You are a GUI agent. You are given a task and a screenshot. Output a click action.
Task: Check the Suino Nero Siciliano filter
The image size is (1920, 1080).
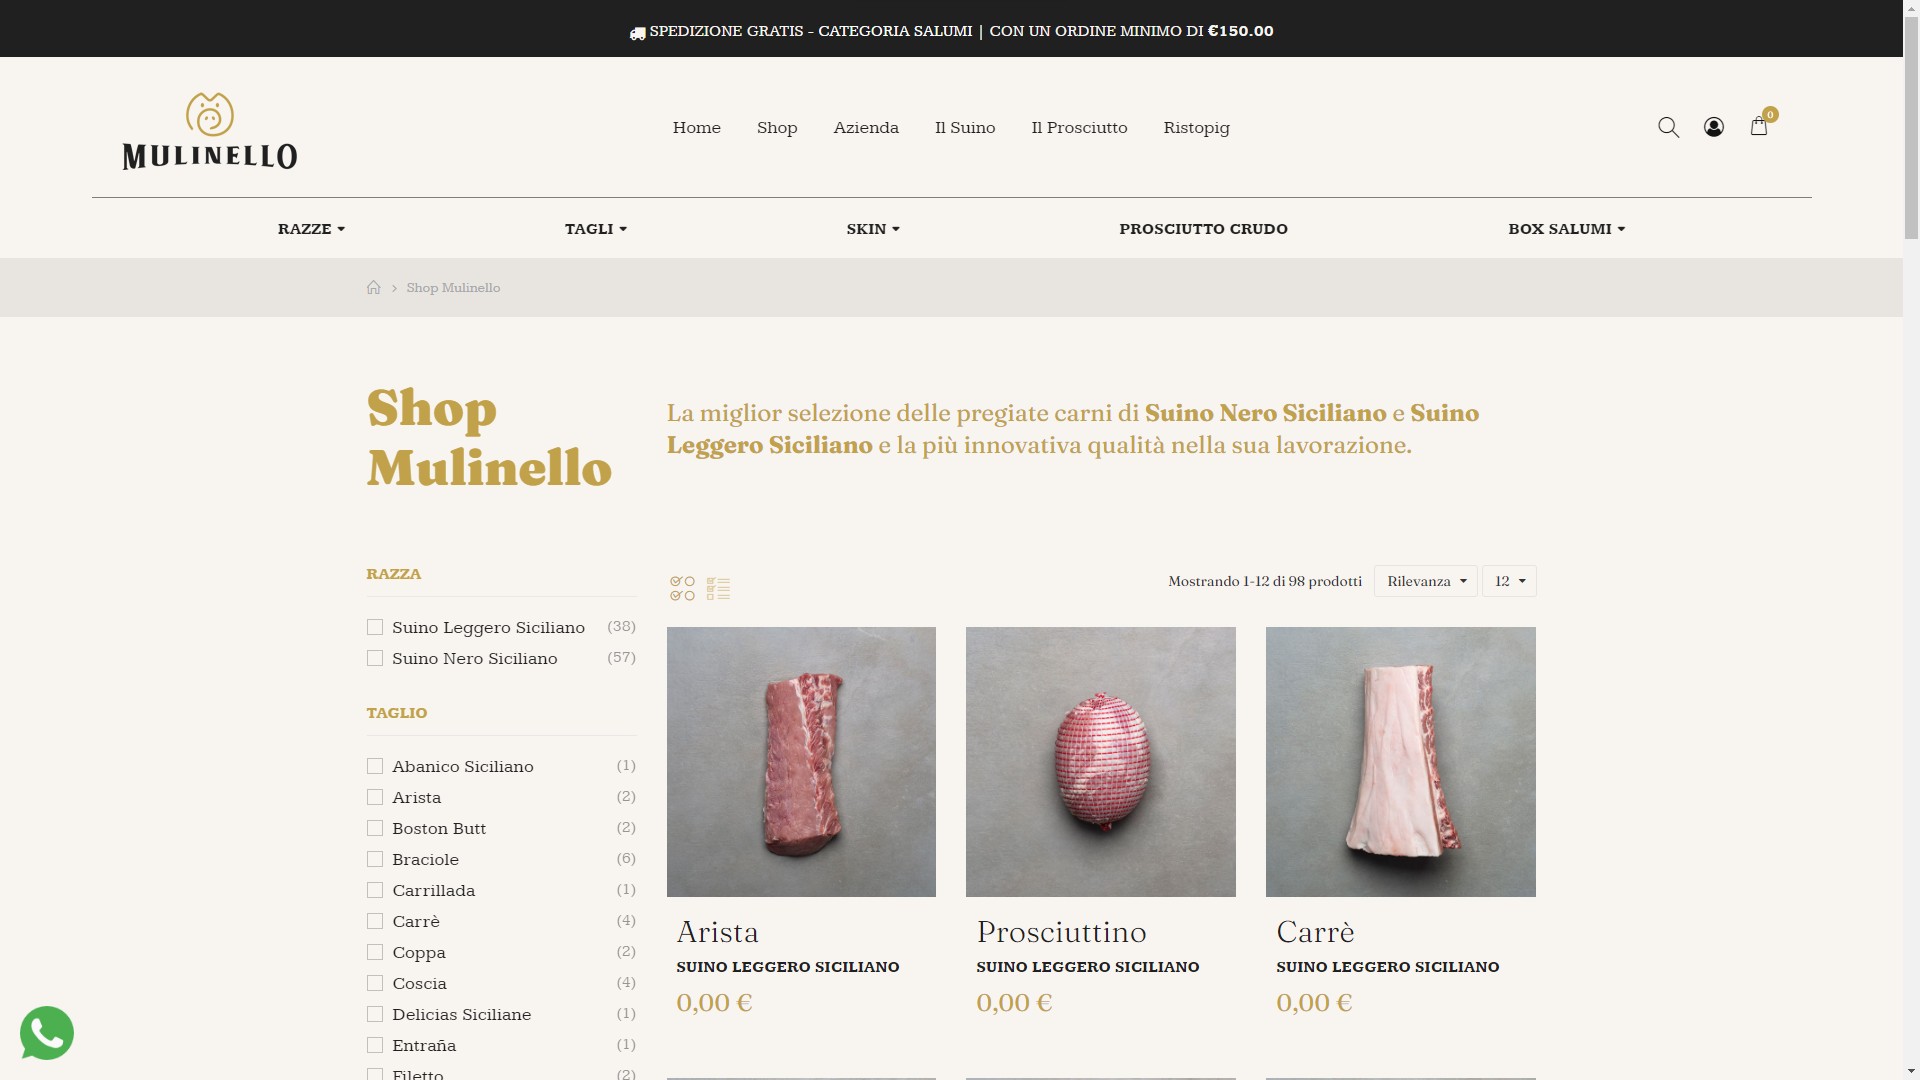point(375,658)
